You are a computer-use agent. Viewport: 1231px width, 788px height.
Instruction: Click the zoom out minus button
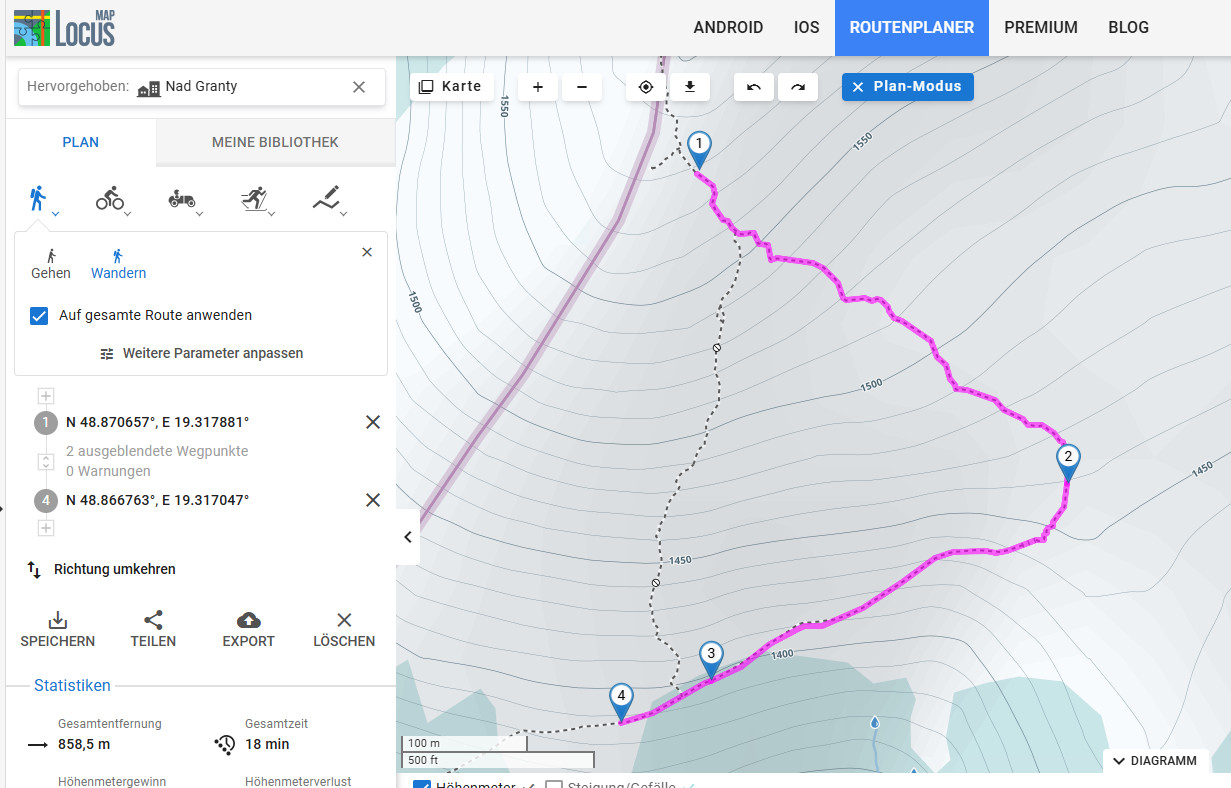(582, 87)
